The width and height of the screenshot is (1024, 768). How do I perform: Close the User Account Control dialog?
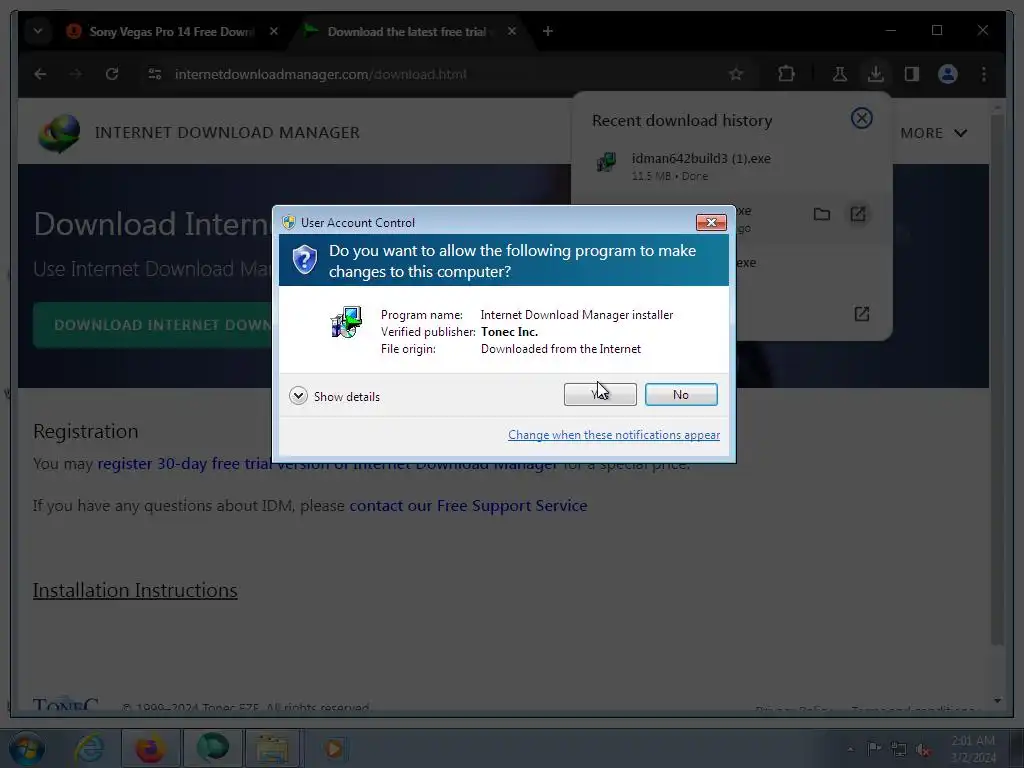pyautogui.click(x=711, y=222)
